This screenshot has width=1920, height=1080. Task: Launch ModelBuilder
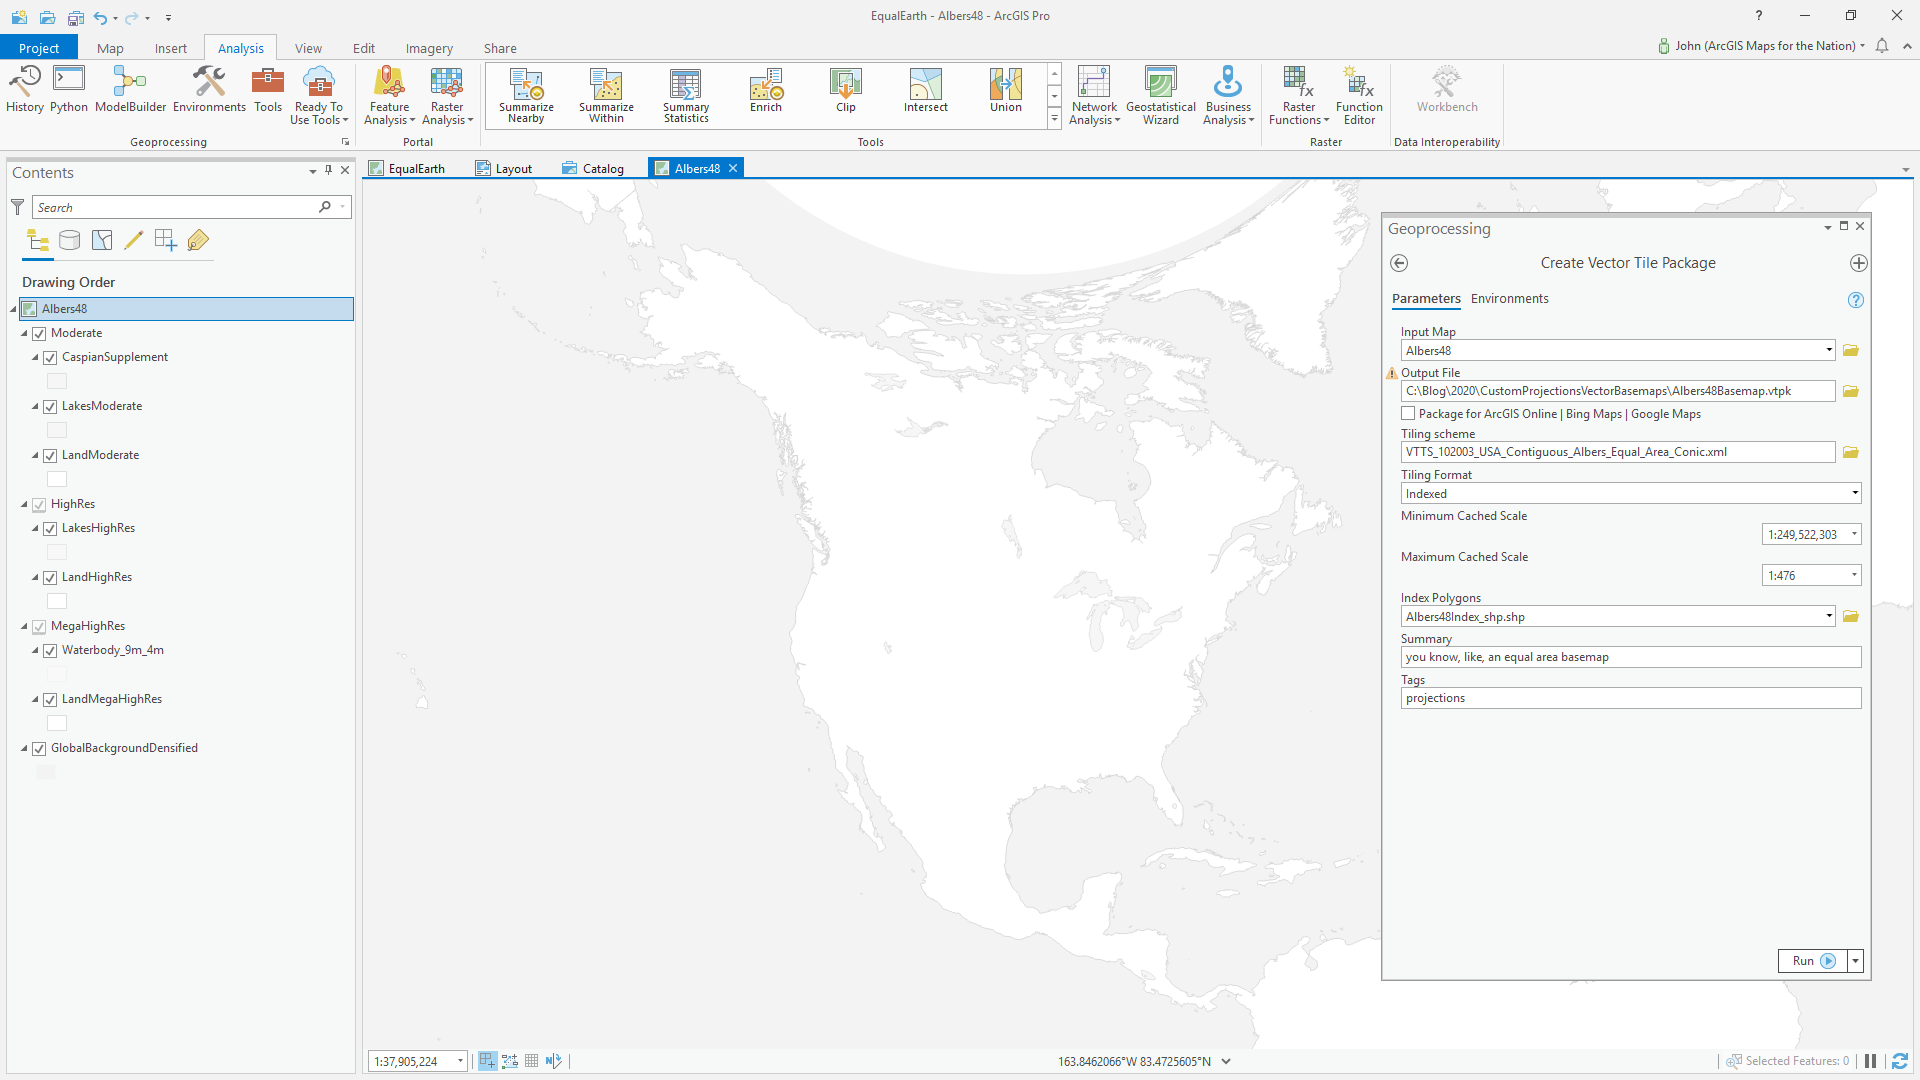[x=130, y=90]
